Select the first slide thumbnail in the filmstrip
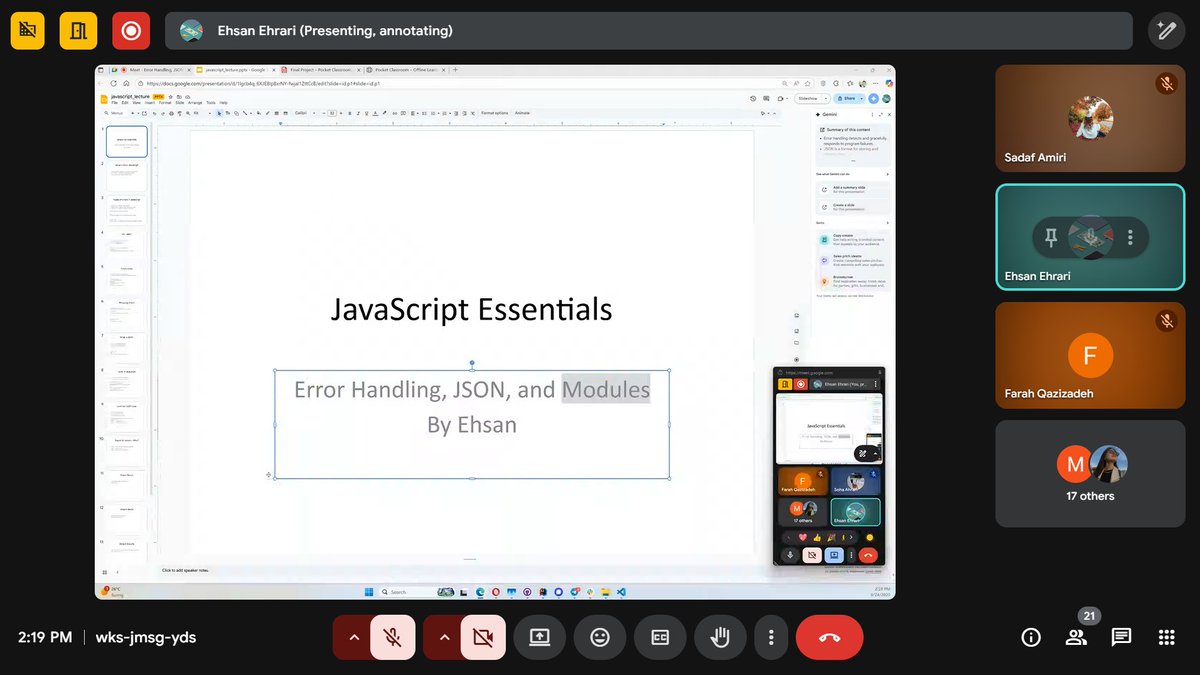Viewport: 1200px width, 675px height. [126, 141]
